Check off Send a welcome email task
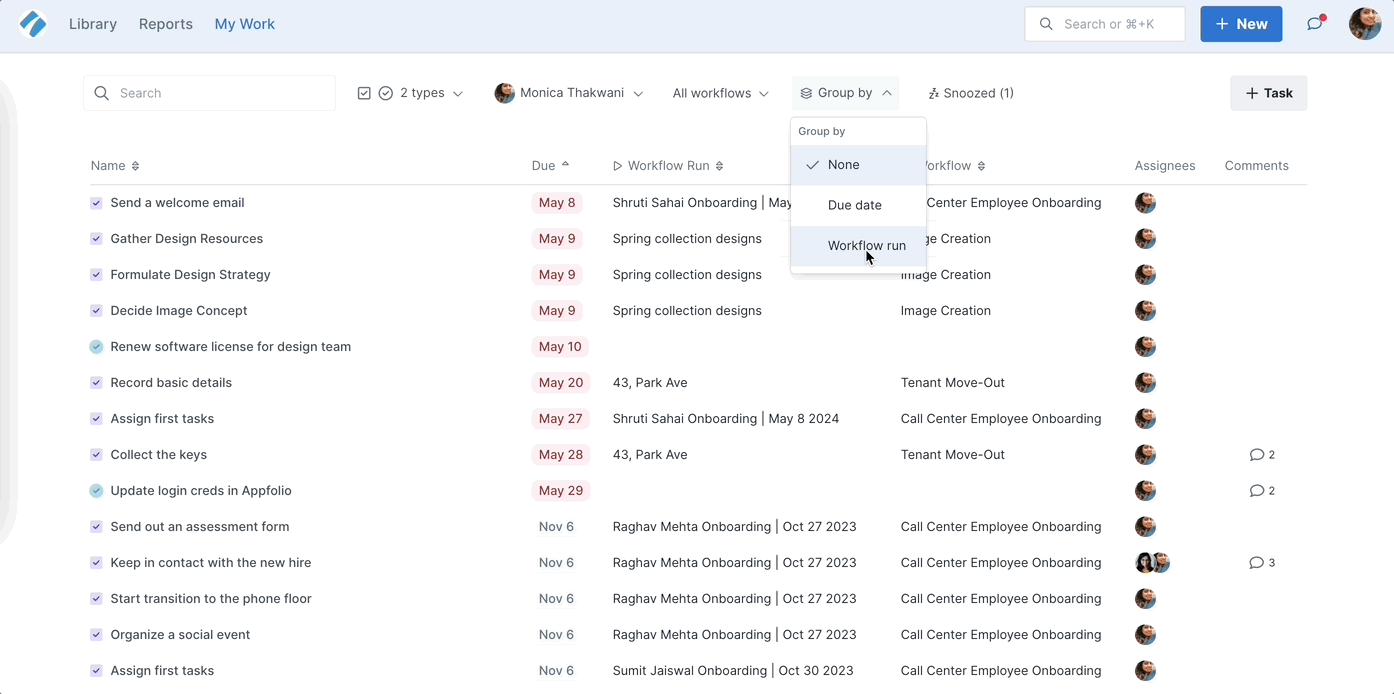1394x694 pixels. pos(96,203)
